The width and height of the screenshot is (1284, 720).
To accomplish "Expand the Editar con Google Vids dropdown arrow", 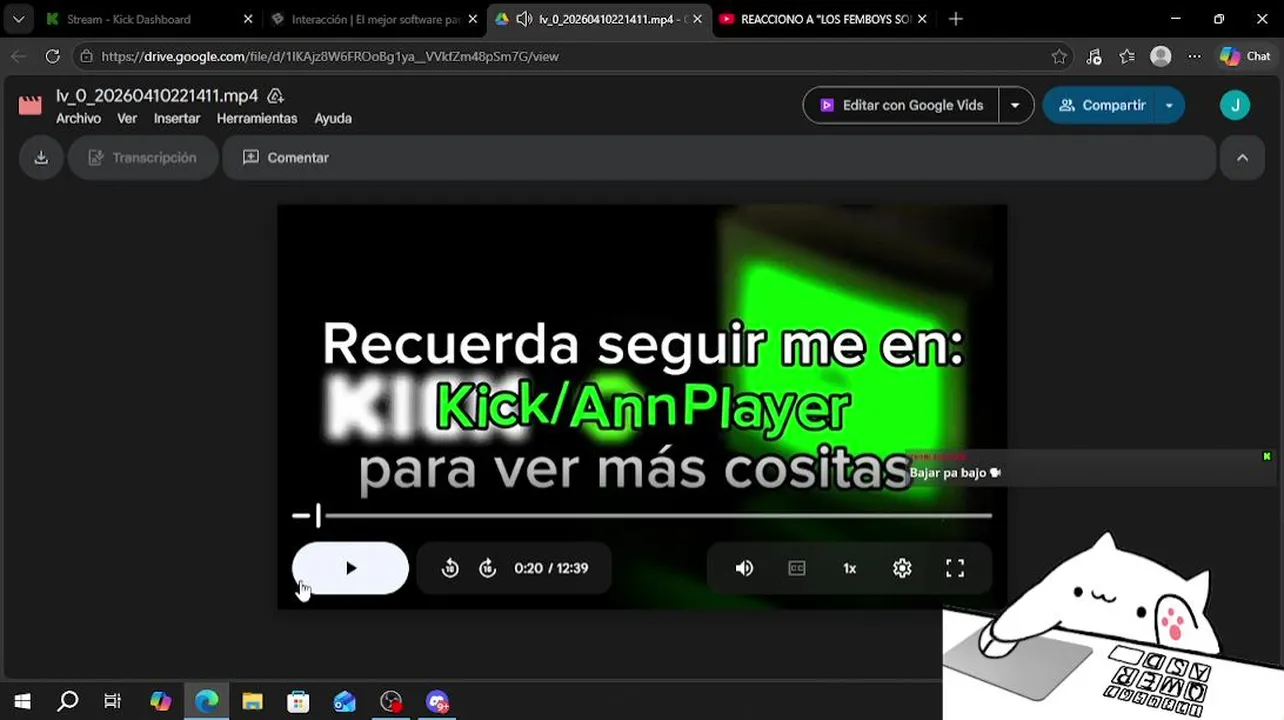I will click(1016, 105).
